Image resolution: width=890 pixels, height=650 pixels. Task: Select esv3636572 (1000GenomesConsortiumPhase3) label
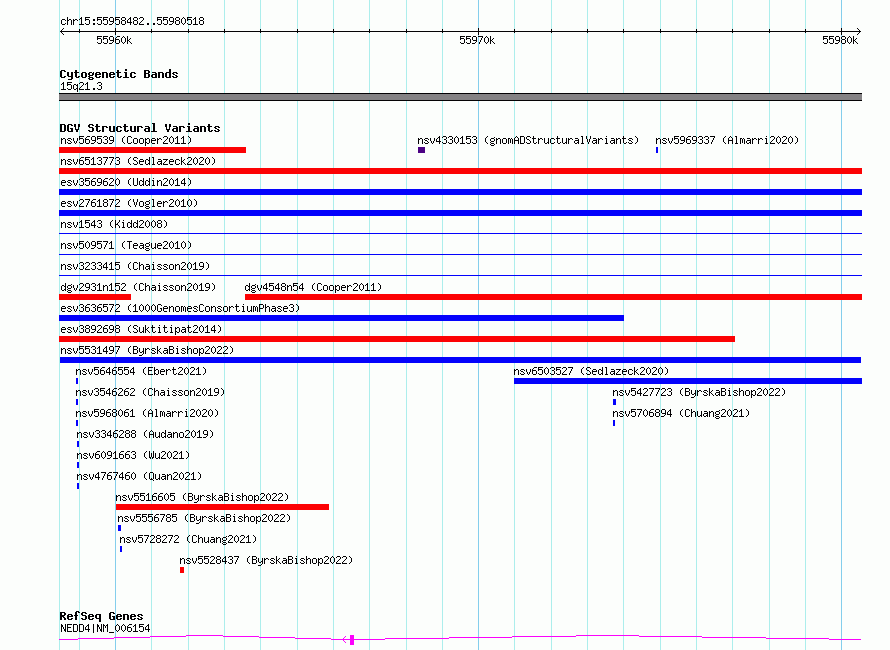180,308
